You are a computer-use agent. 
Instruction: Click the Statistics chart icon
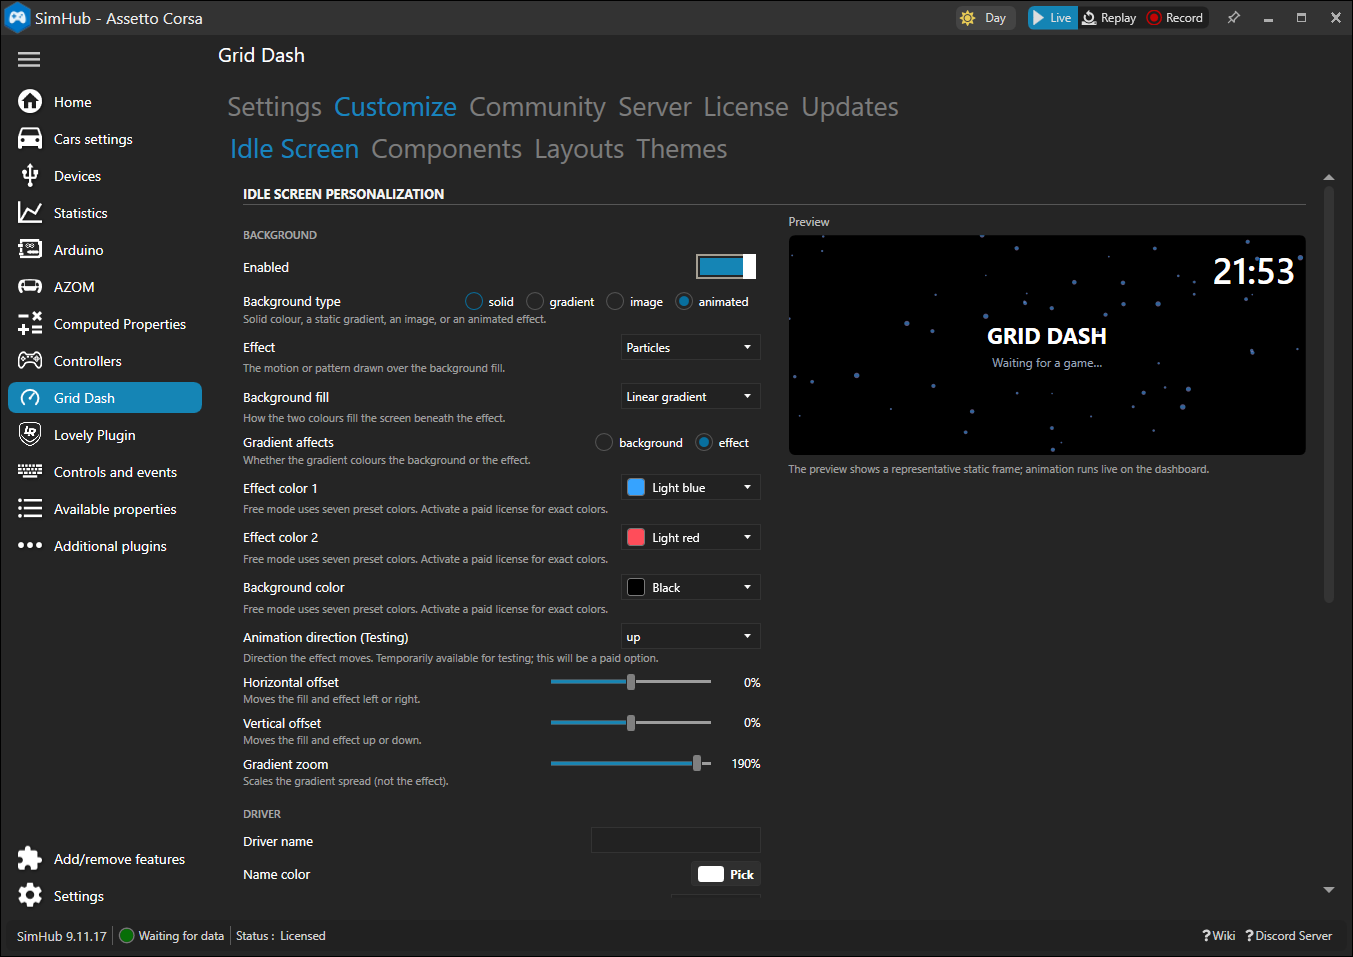(x=30, y=212)
